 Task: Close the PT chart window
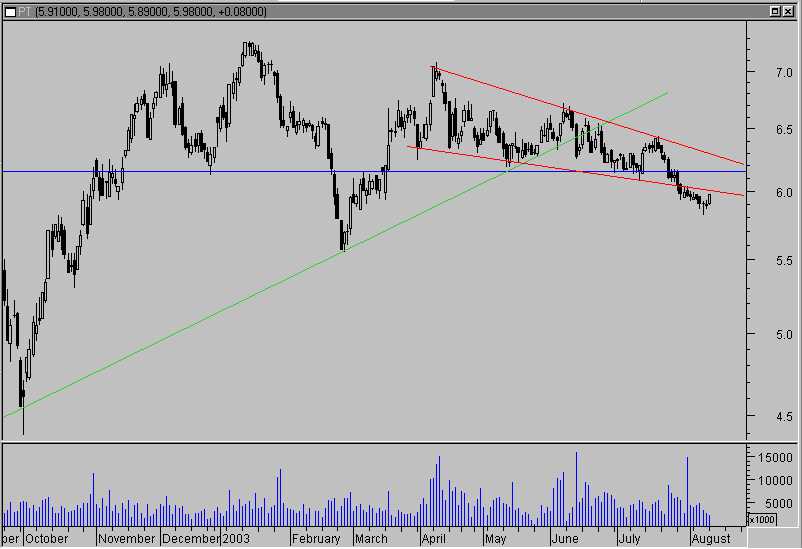coord(788,11)
